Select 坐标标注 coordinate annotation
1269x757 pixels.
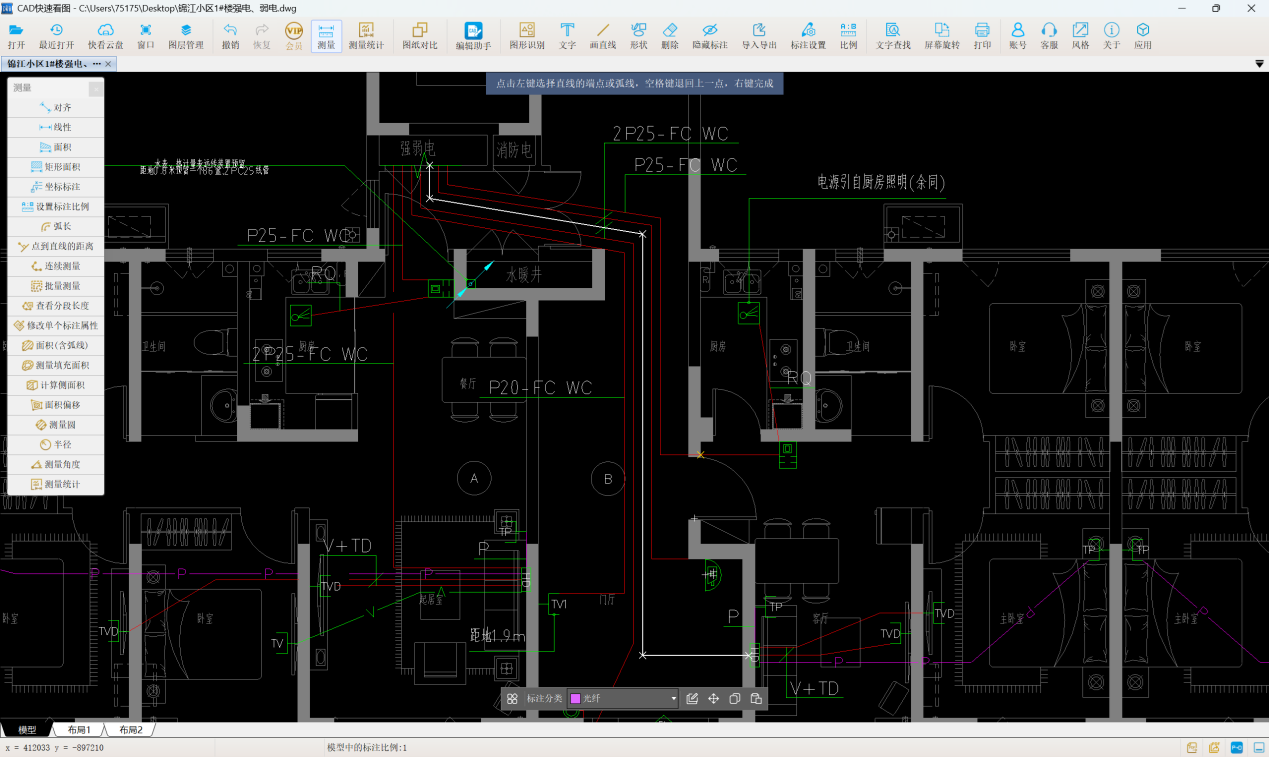(56, 187)
